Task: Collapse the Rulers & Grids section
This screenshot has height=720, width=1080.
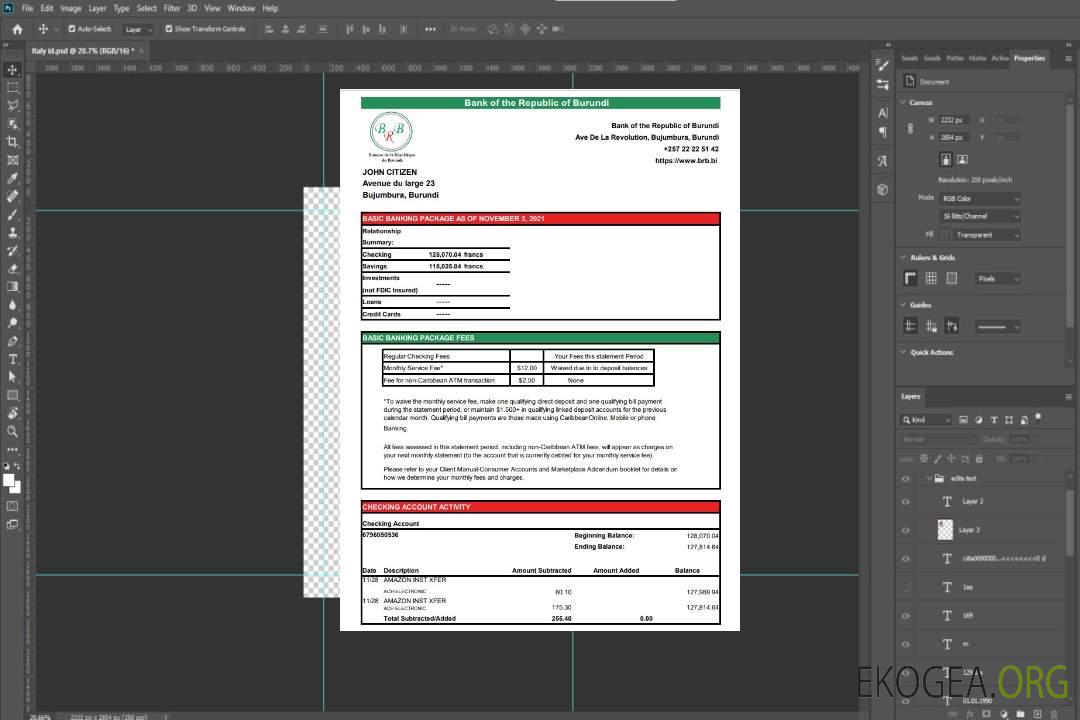Action: point(903,257)
